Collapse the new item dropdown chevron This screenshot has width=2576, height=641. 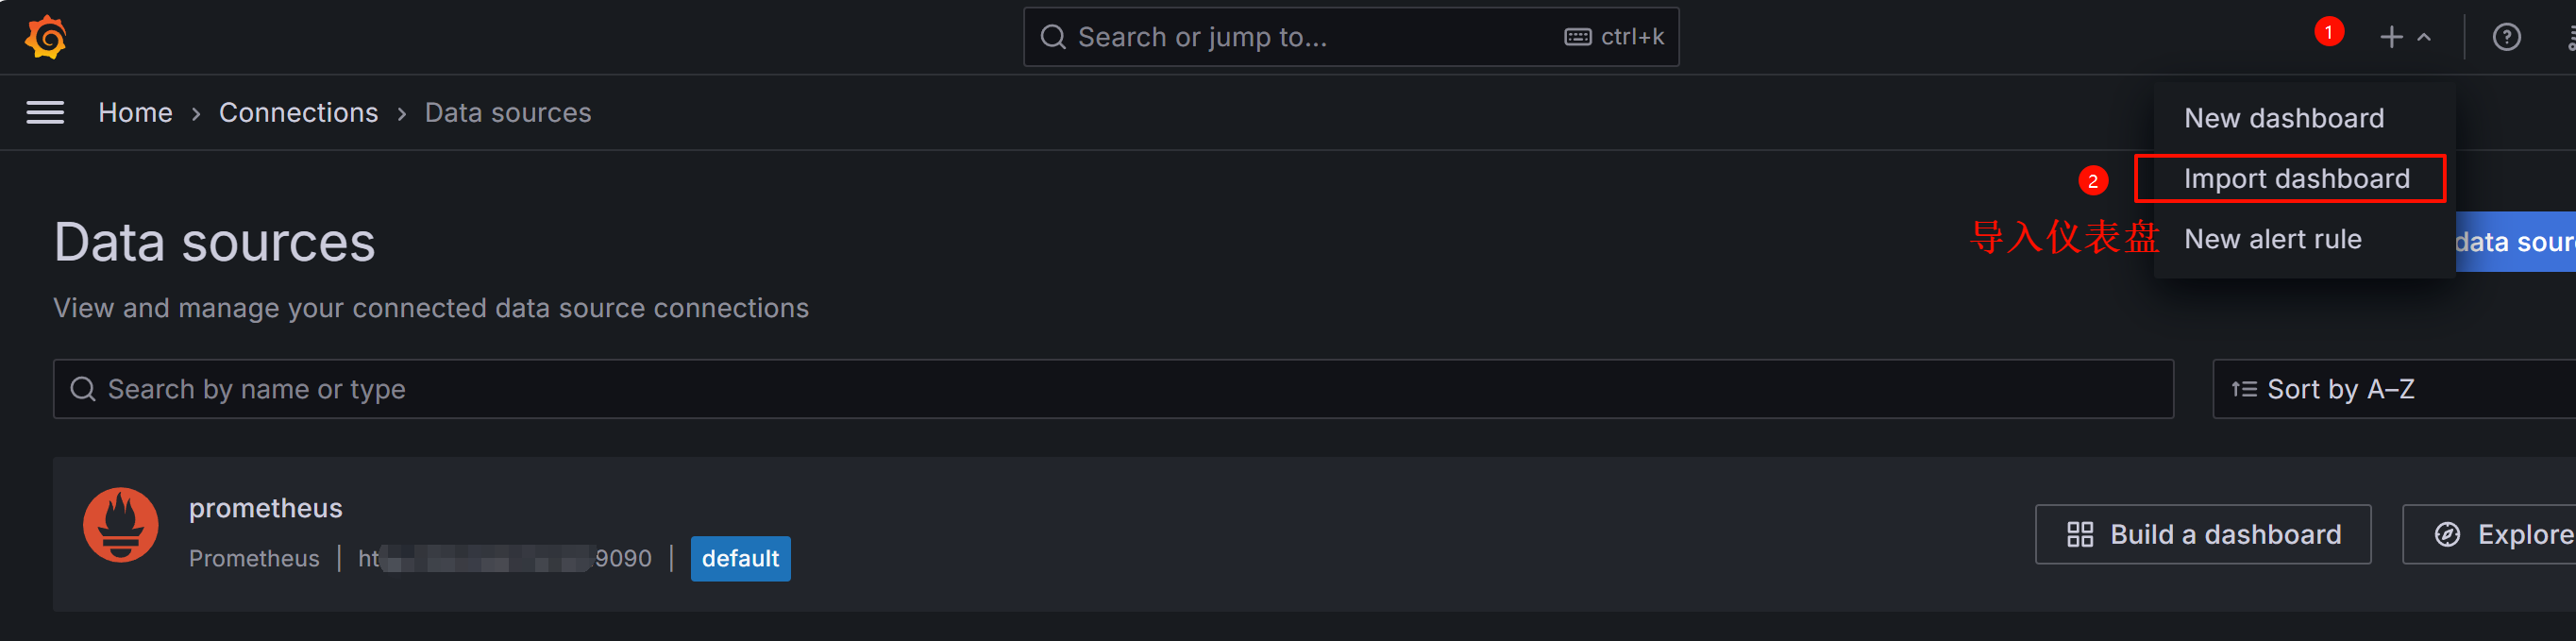pos(2424,38)
